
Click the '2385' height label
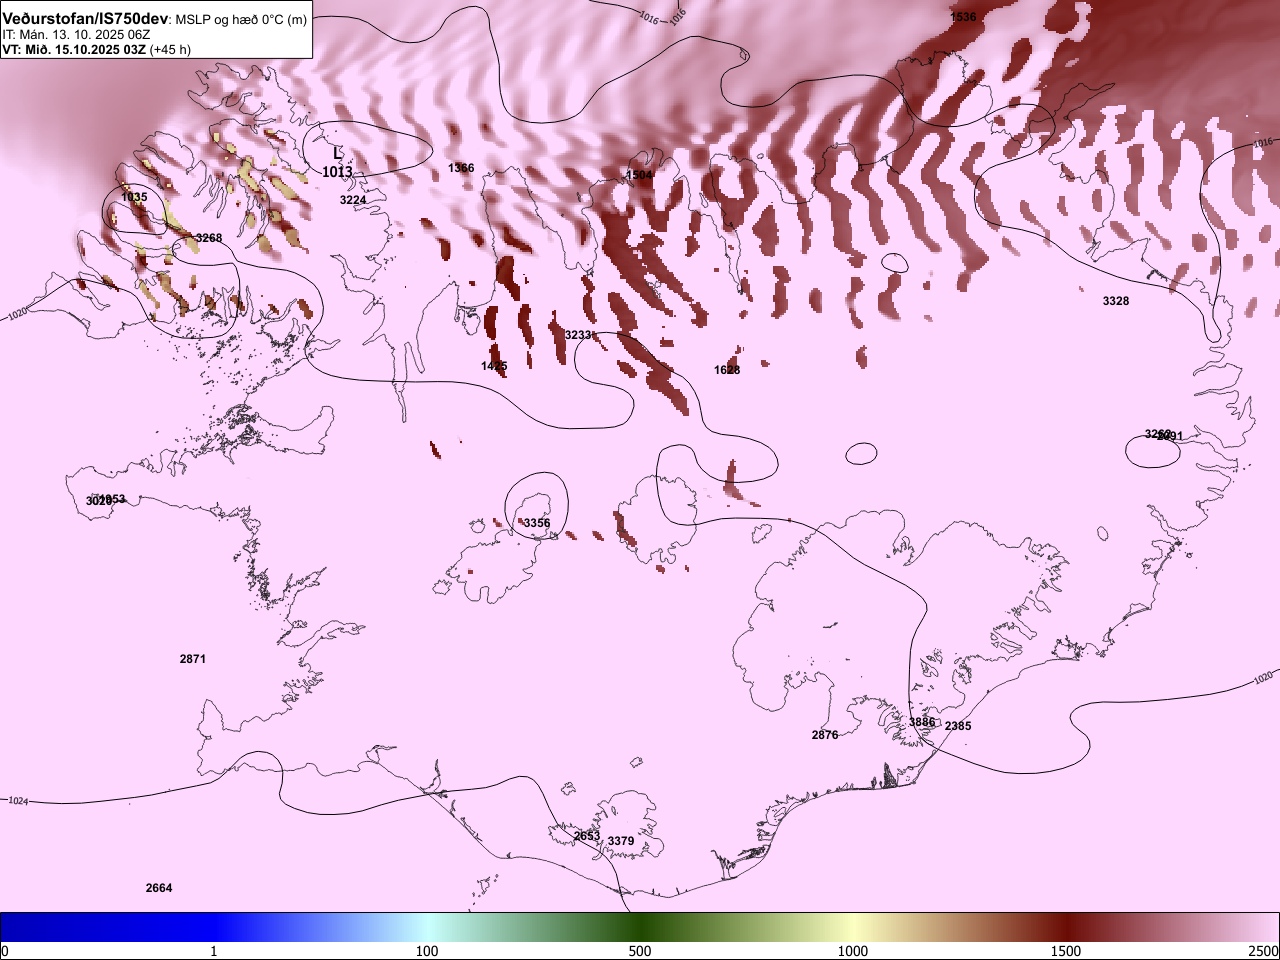(x=958, y=726)
